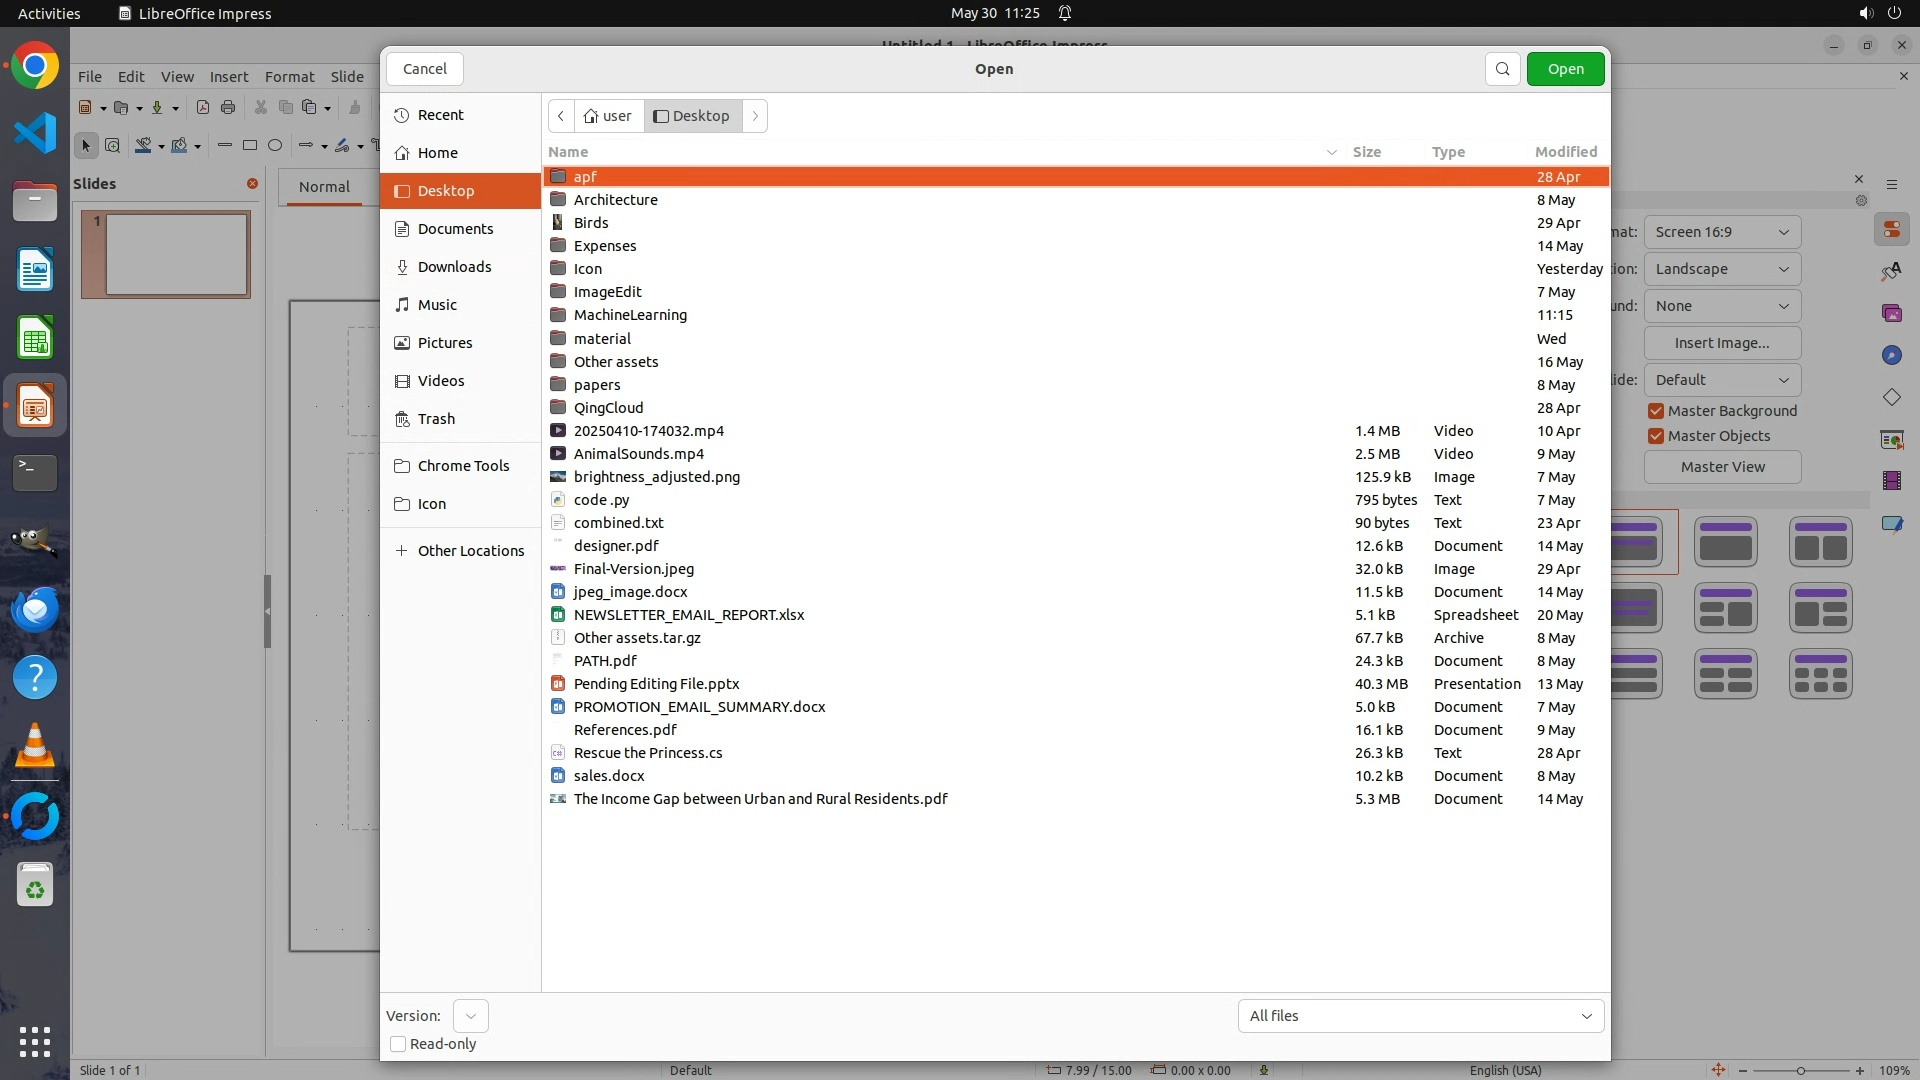The width and height of the screenshot is (1920, 1080).
Task: Select Pending Editing File.pptx
Action: coord(656,684)
